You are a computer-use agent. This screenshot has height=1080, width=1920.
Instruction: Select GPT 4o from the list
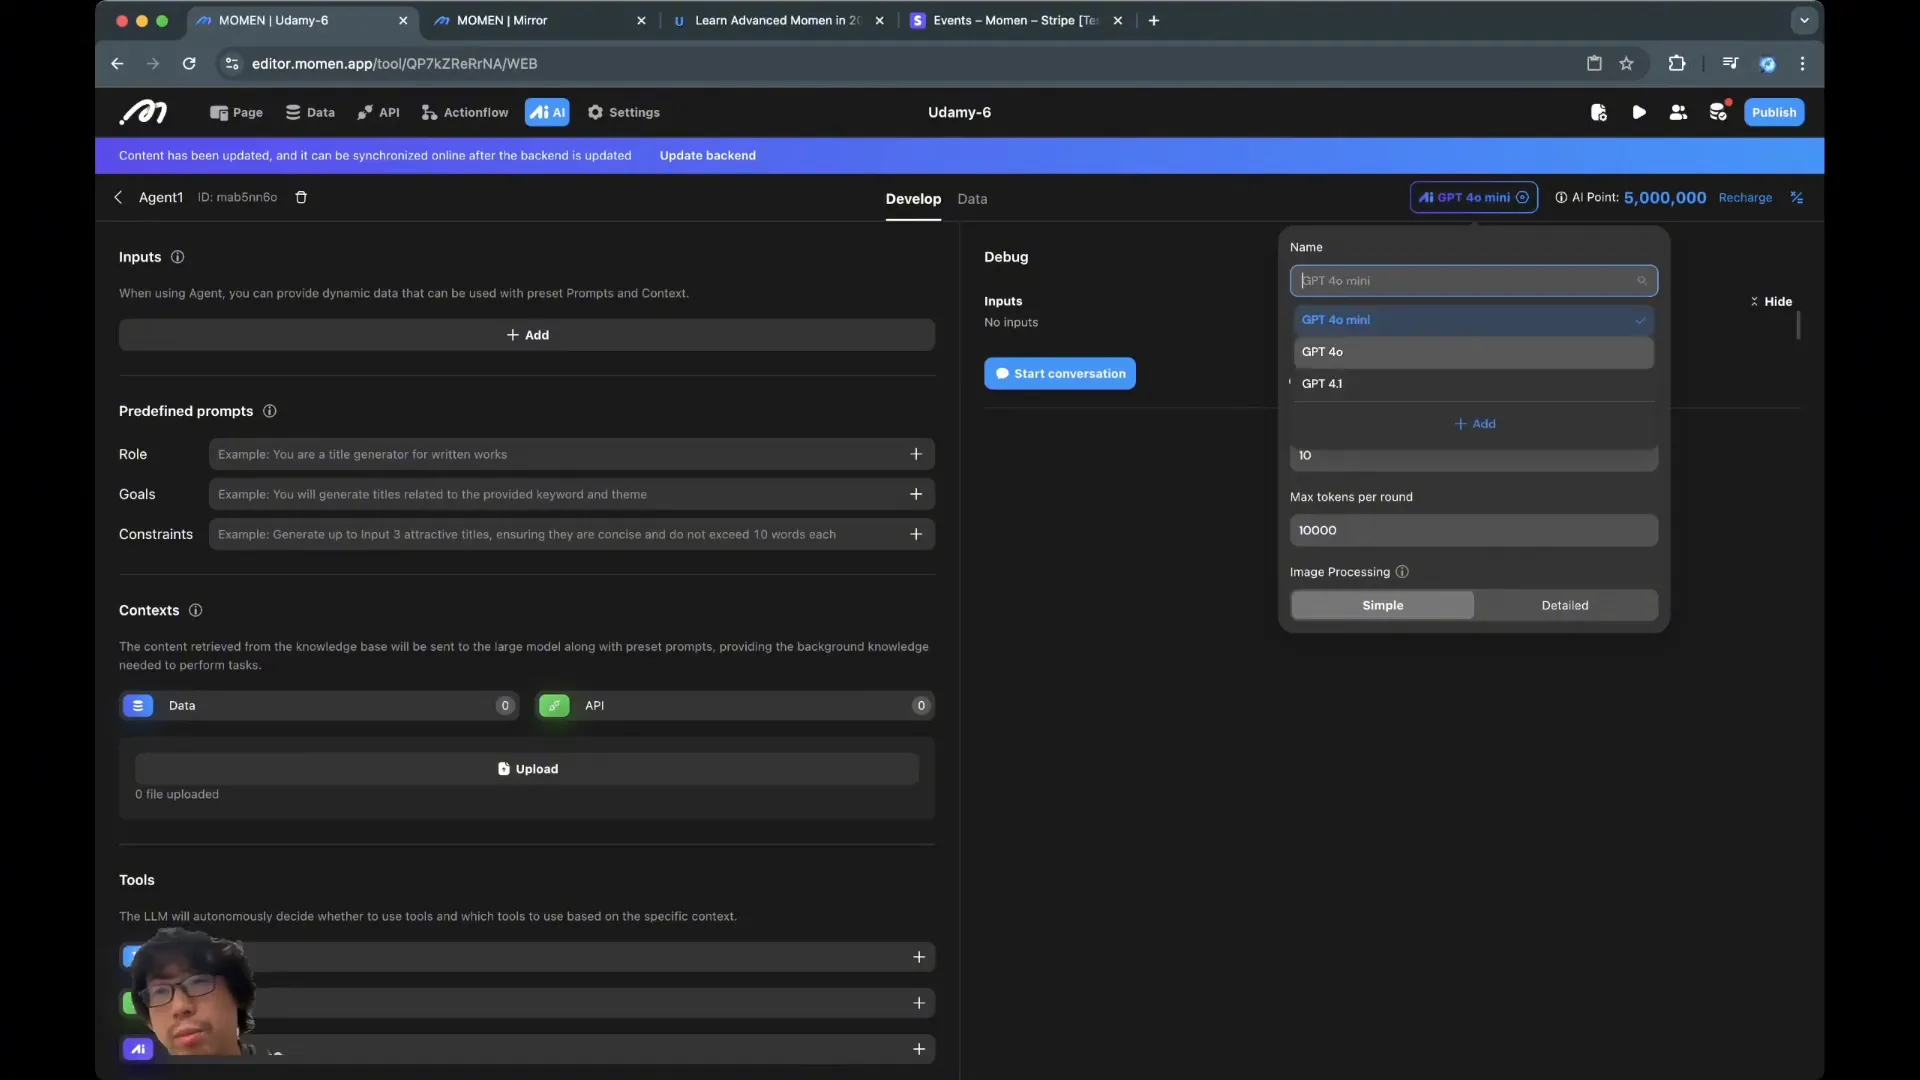(x=1473, y=352)
